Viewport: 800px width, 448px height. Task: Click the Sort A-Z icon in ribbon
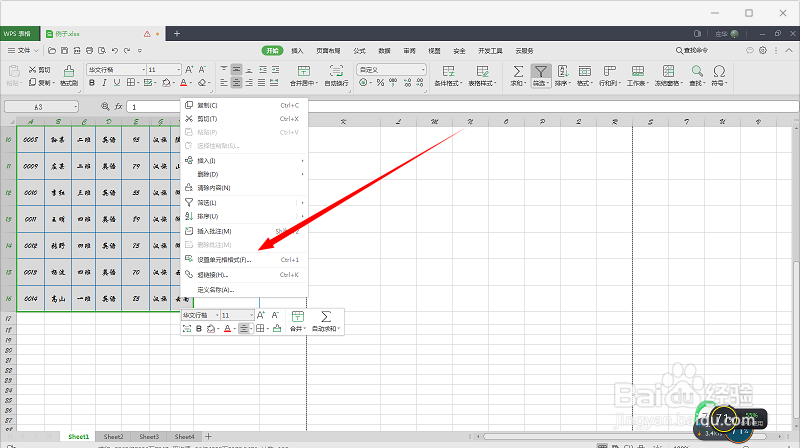click(562, 71)
